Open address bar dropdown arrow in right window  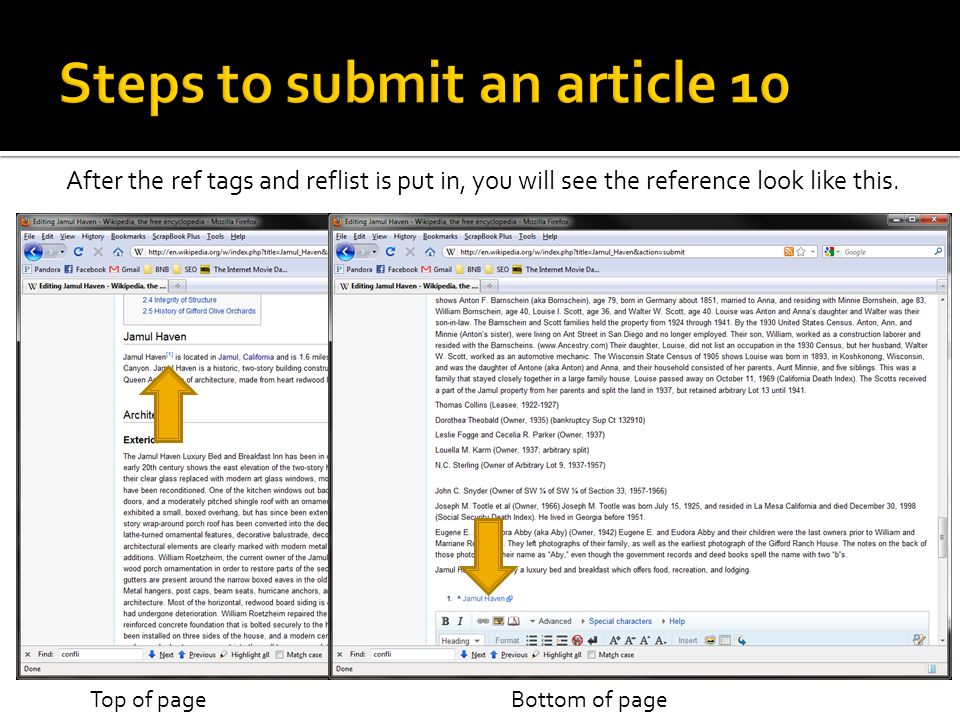[x=812, y=252]
